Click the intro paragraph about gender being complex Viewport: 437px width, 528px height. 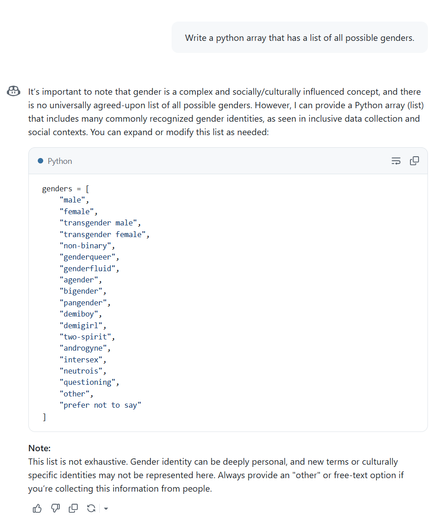(x=226, y=112)
